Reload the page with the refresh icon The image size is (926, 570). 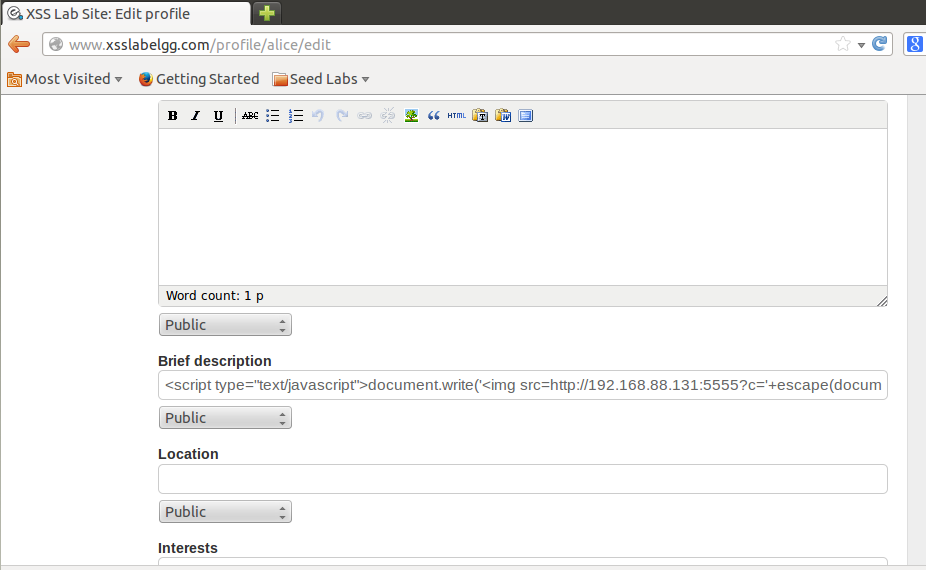click(879, 44)
